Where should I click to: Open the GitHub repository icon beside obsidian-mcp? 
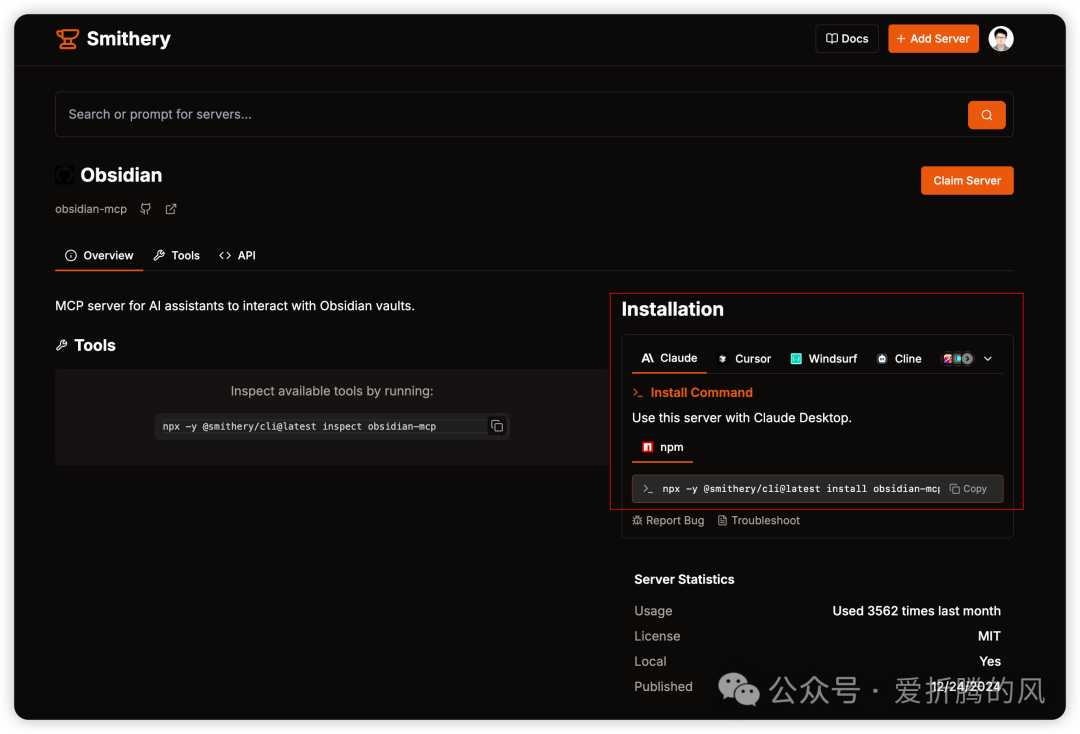(146, 209)
